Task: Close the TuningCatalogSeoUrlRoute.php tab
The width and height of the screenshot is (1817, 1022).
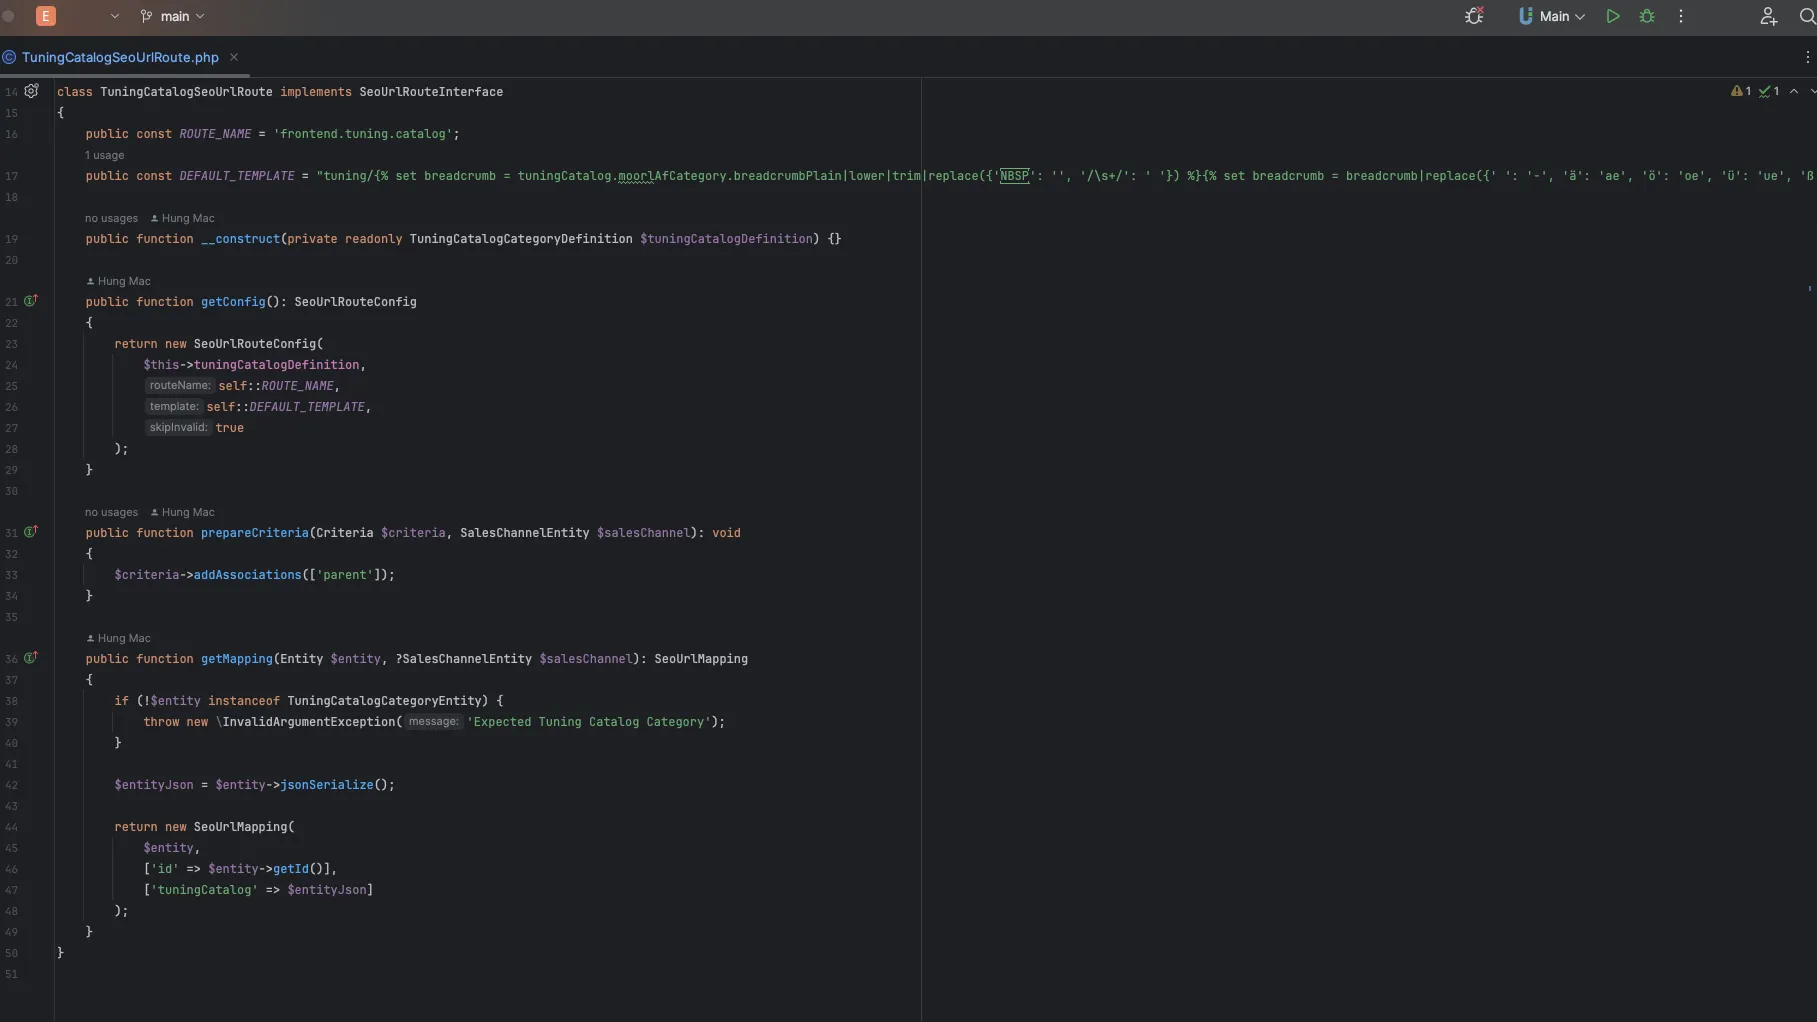Action: pos(234,57)
